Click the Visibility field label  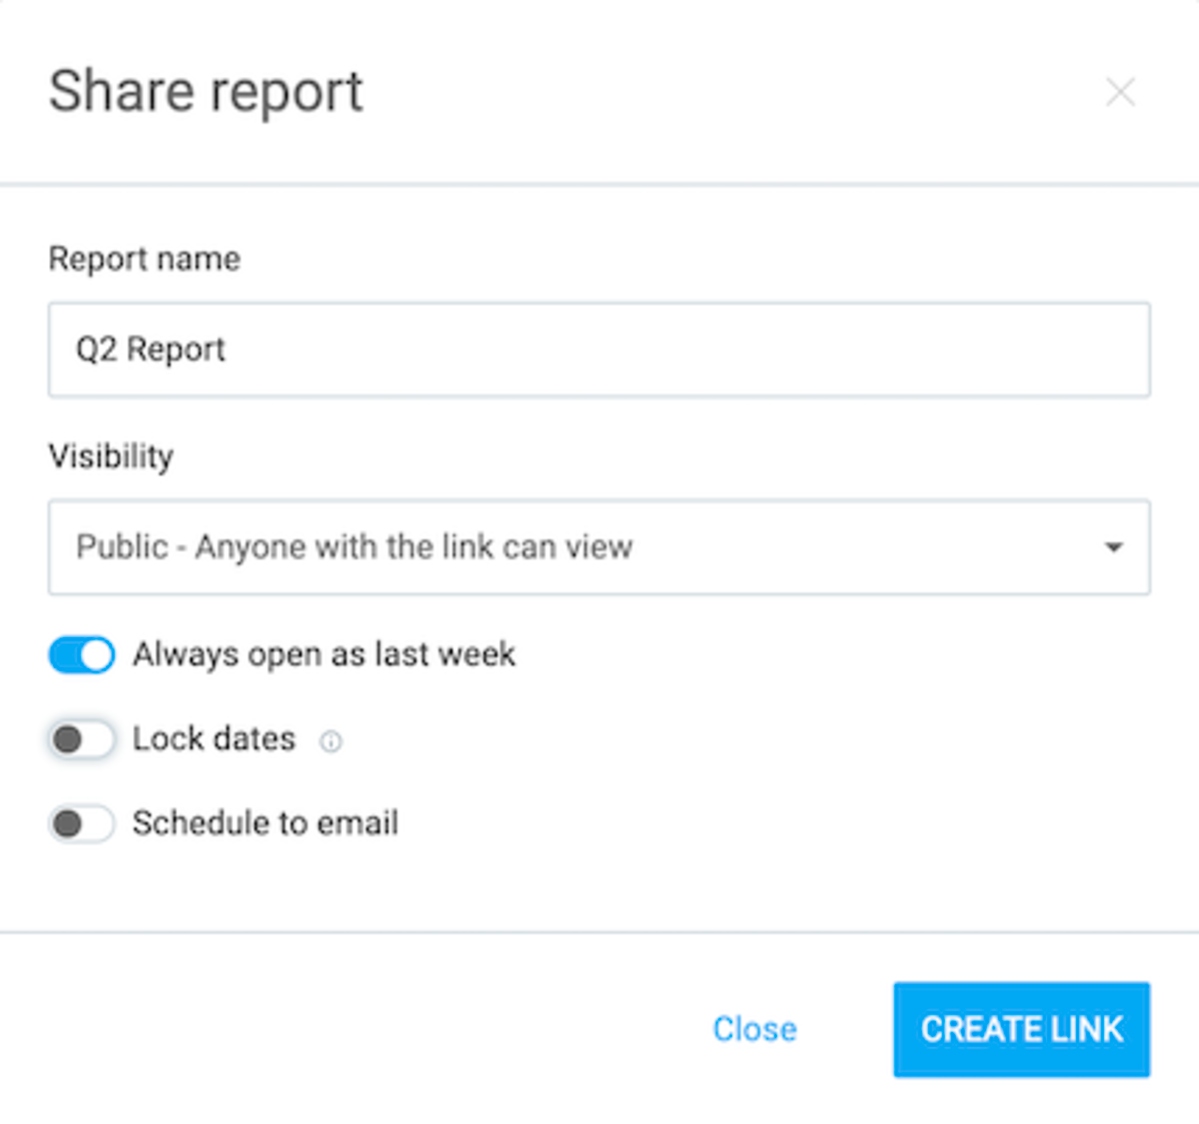click(x=111, y=456)
